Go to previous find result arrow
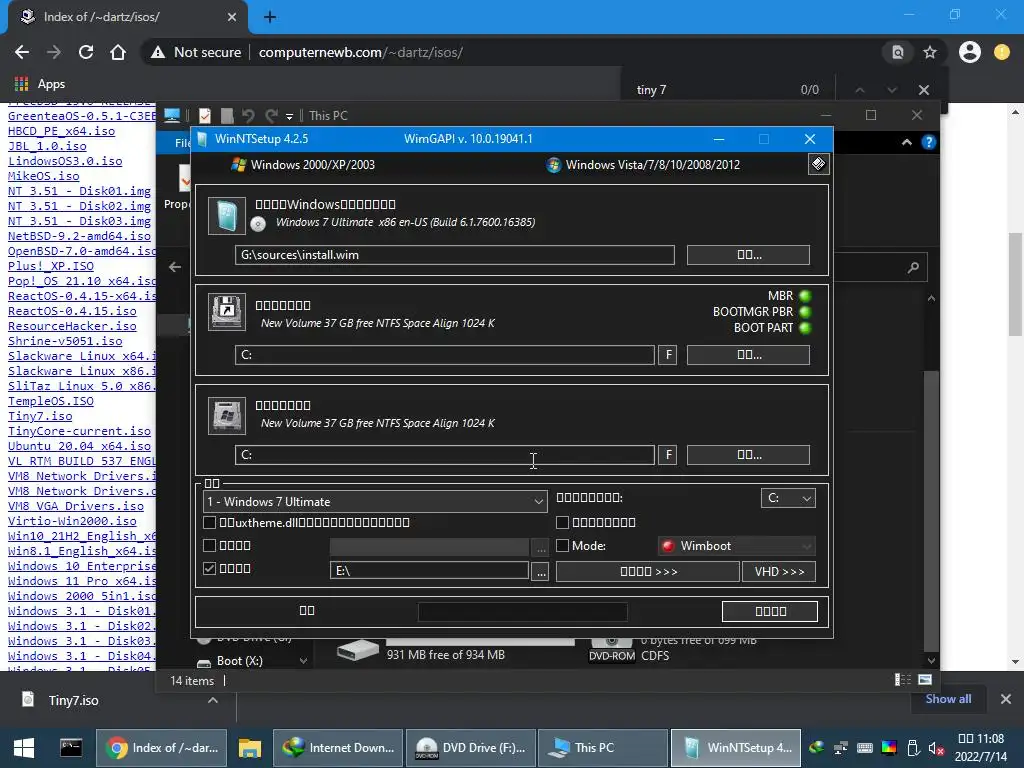The height and width of the screenshot is (768, 1024). [859, 89]
